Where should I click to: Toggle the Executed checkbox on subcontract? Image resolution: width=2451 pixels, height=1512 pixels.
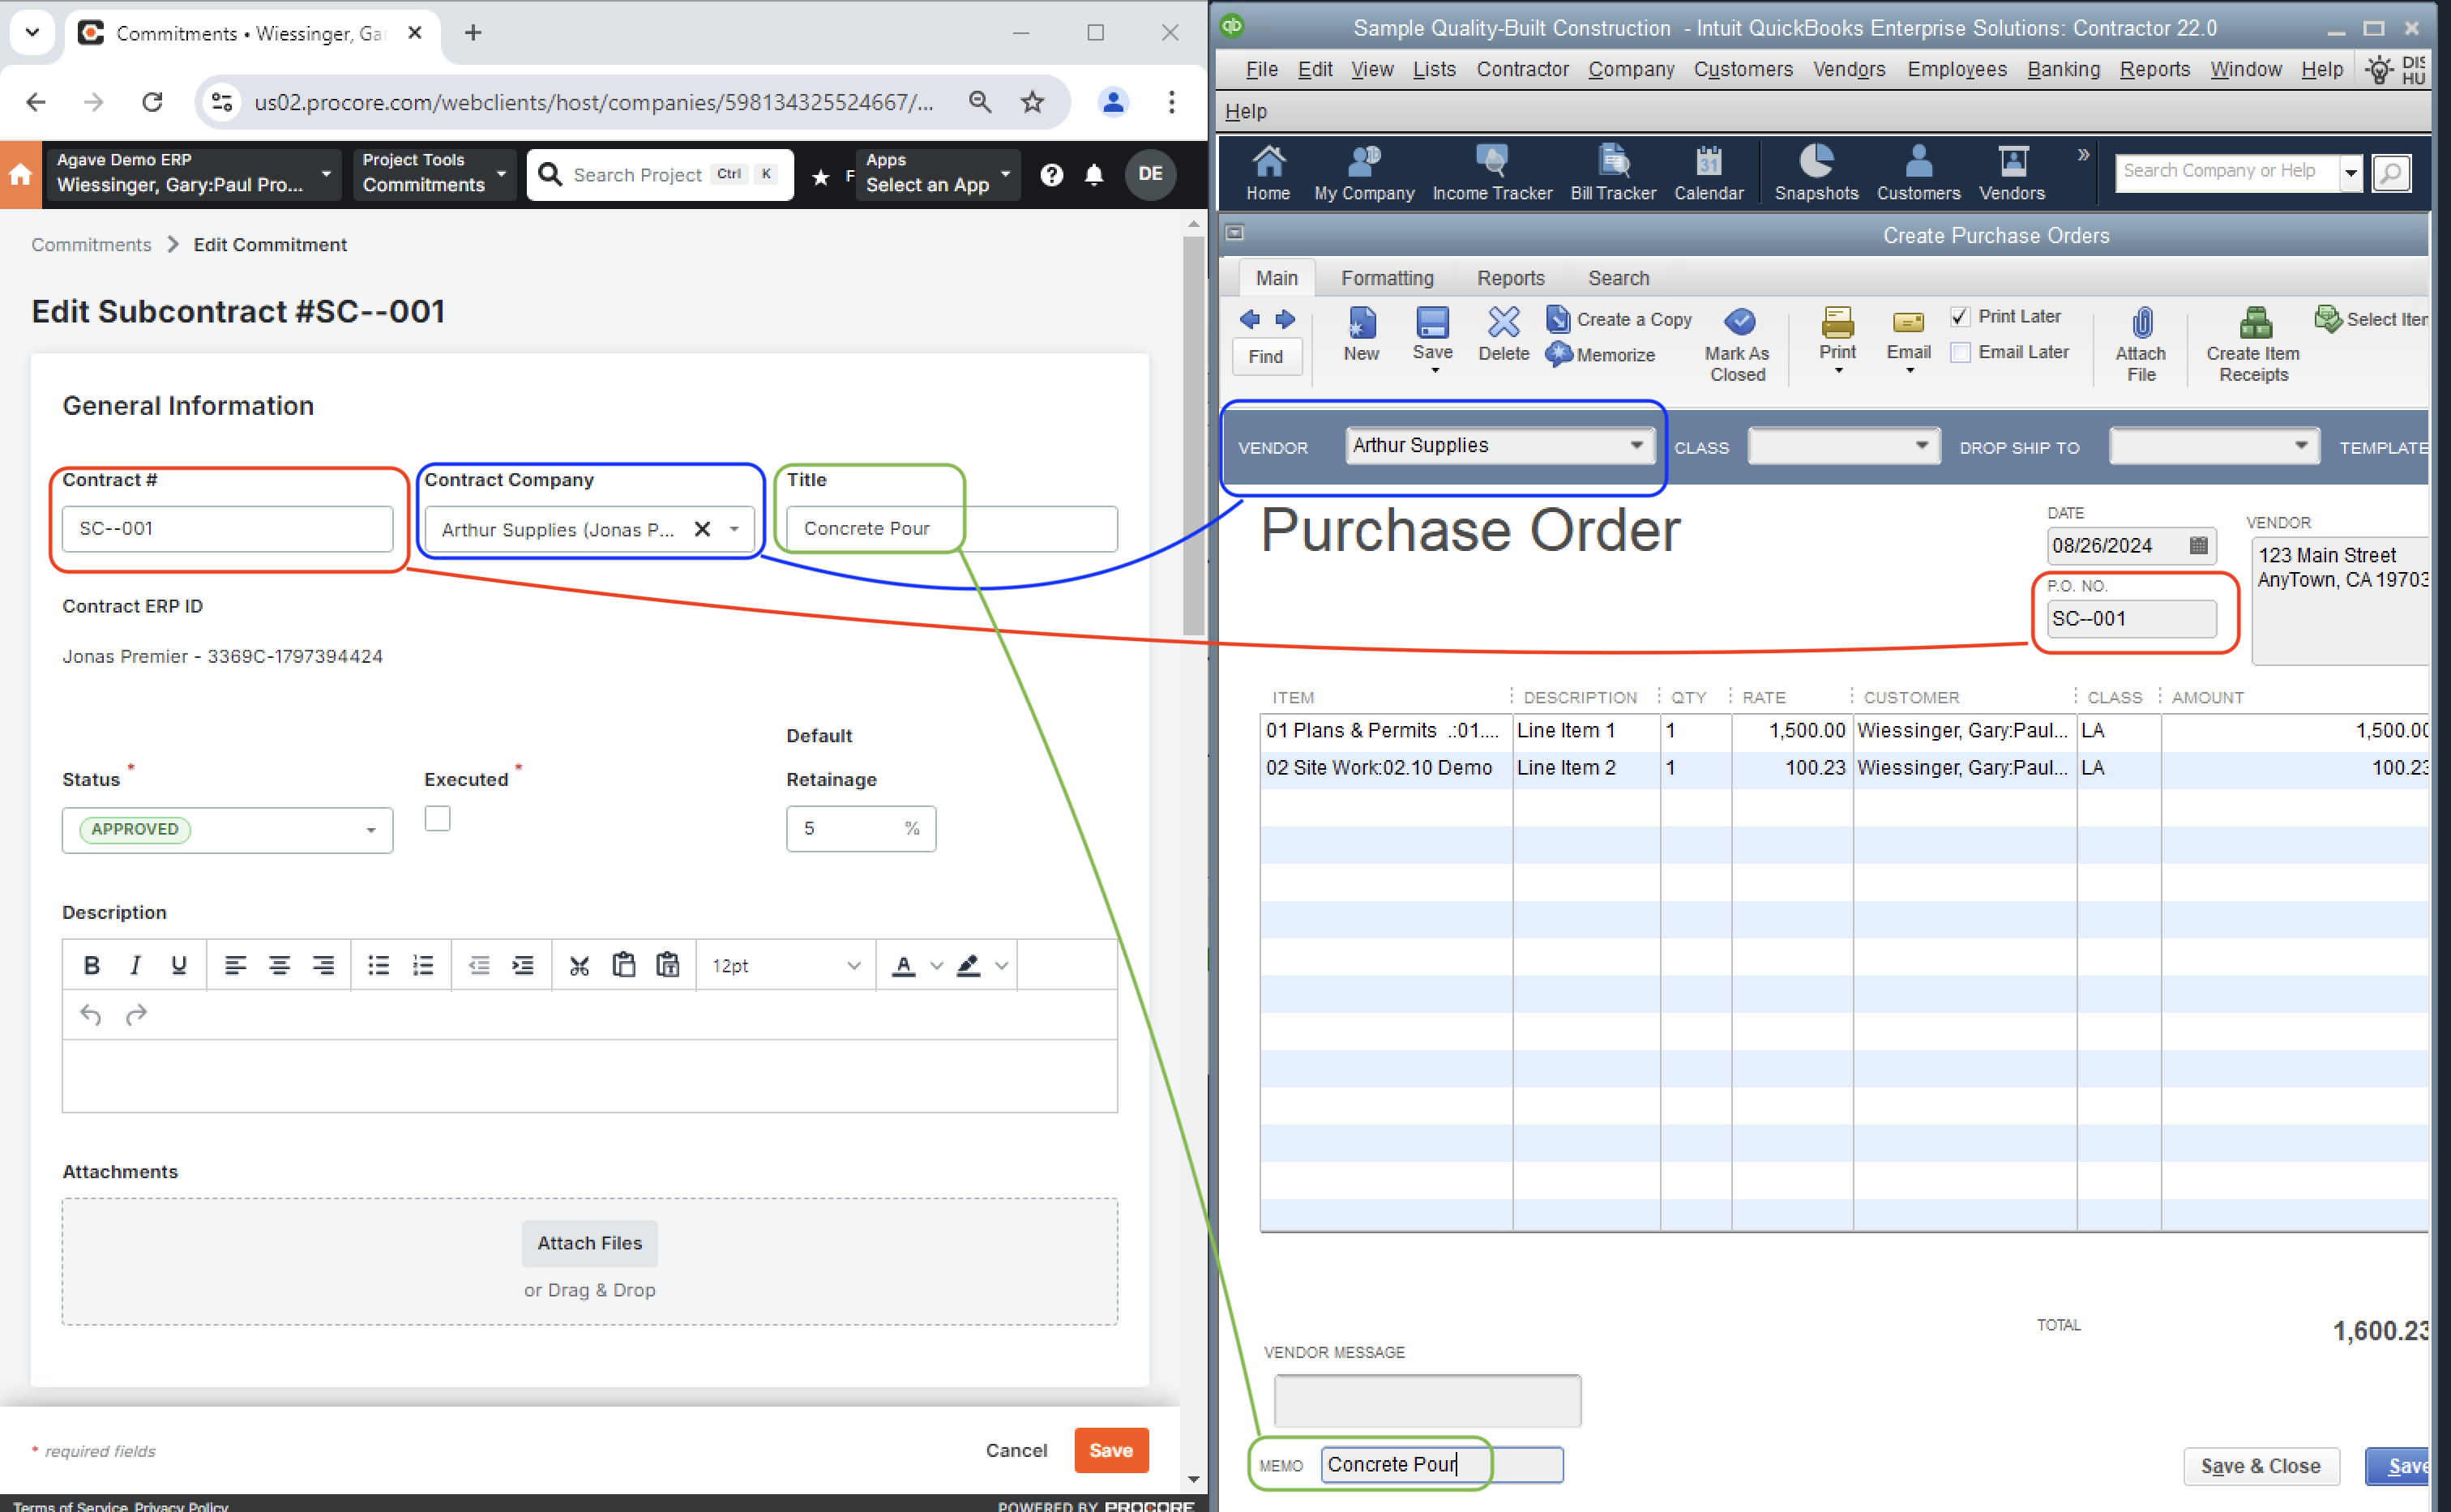pos(436,819)
